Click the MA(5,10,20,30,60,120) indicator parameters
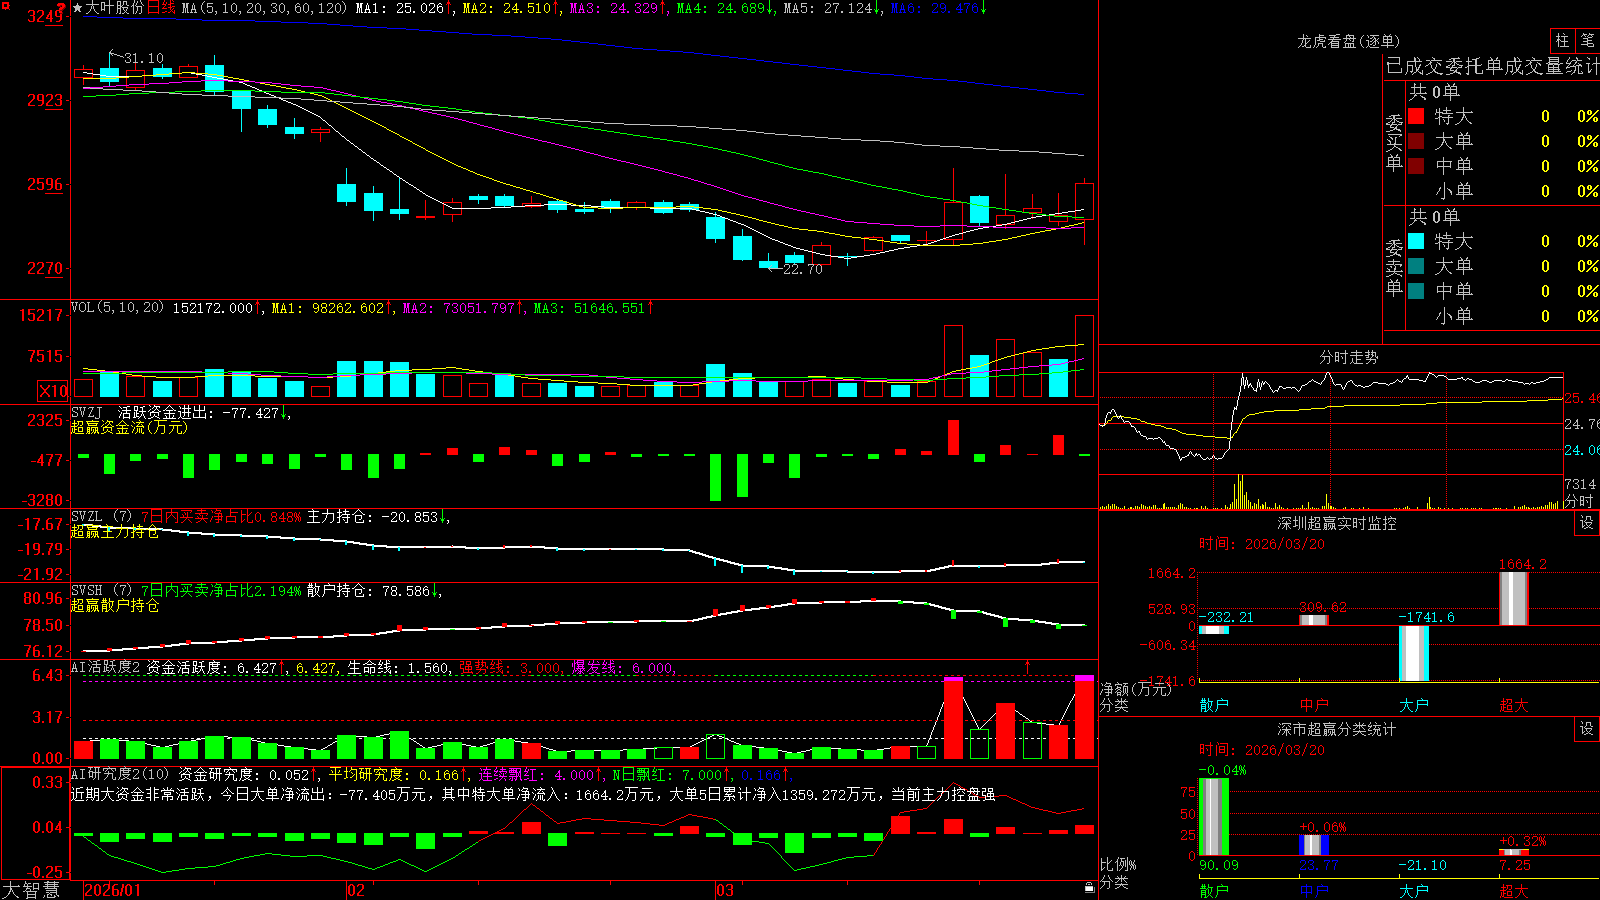This screenshot has height=900, width=1600. click(x=264, y=8)
